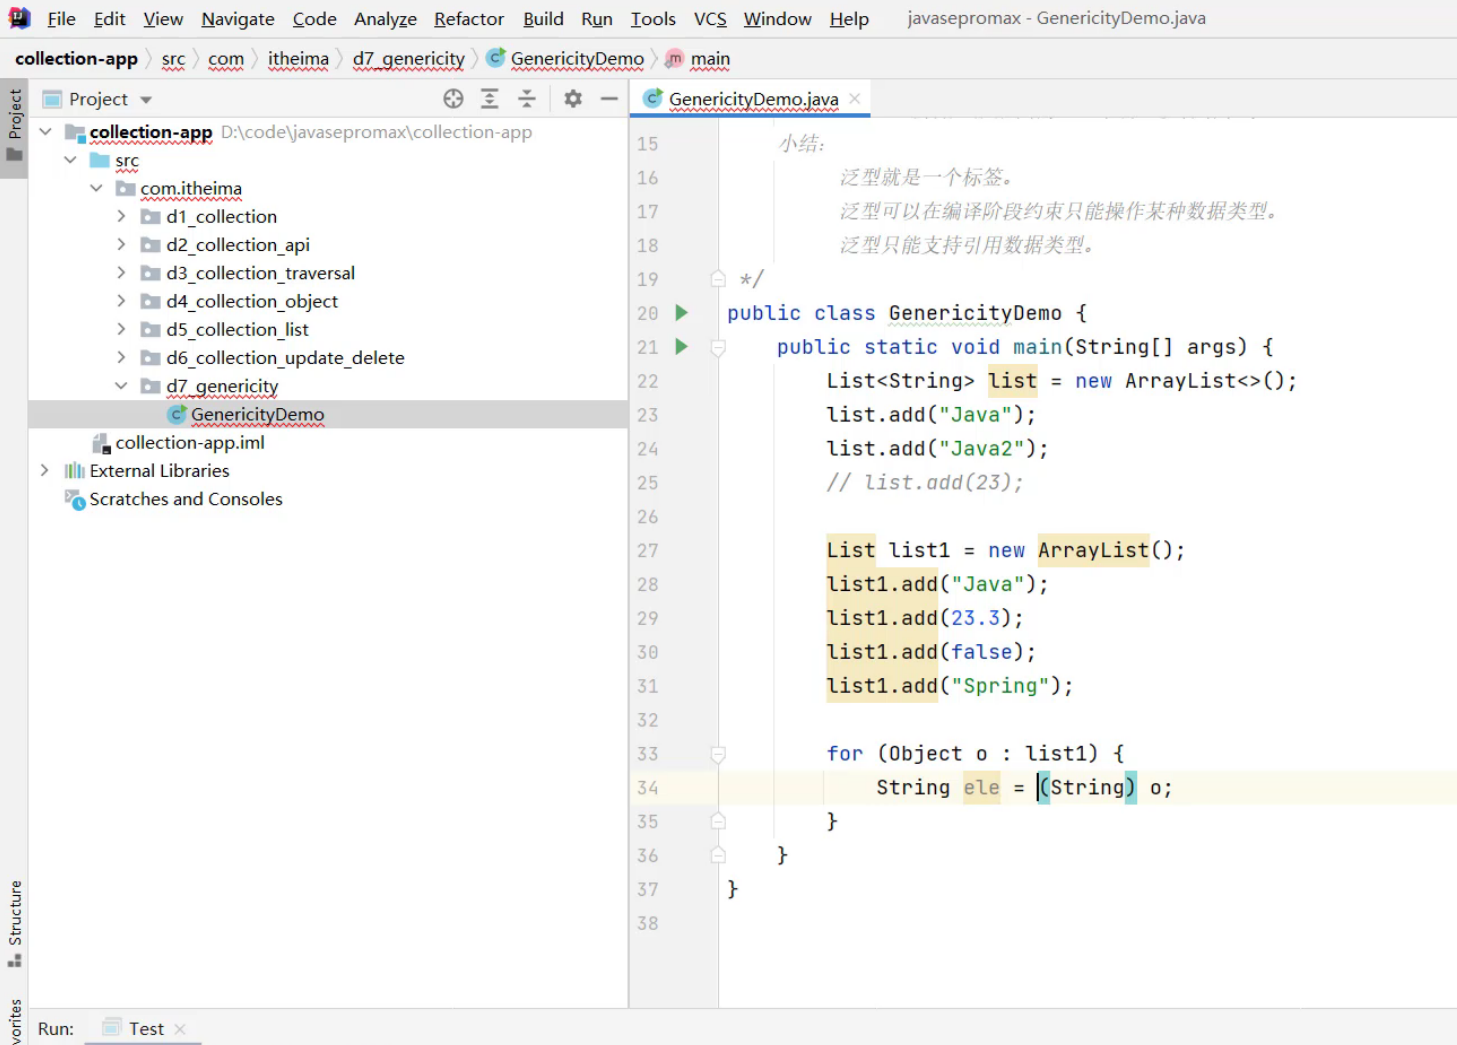Expand the d2_collection_api package
The width and height of the screenshot is (1457, 1045).
click(x=121, y=245)
